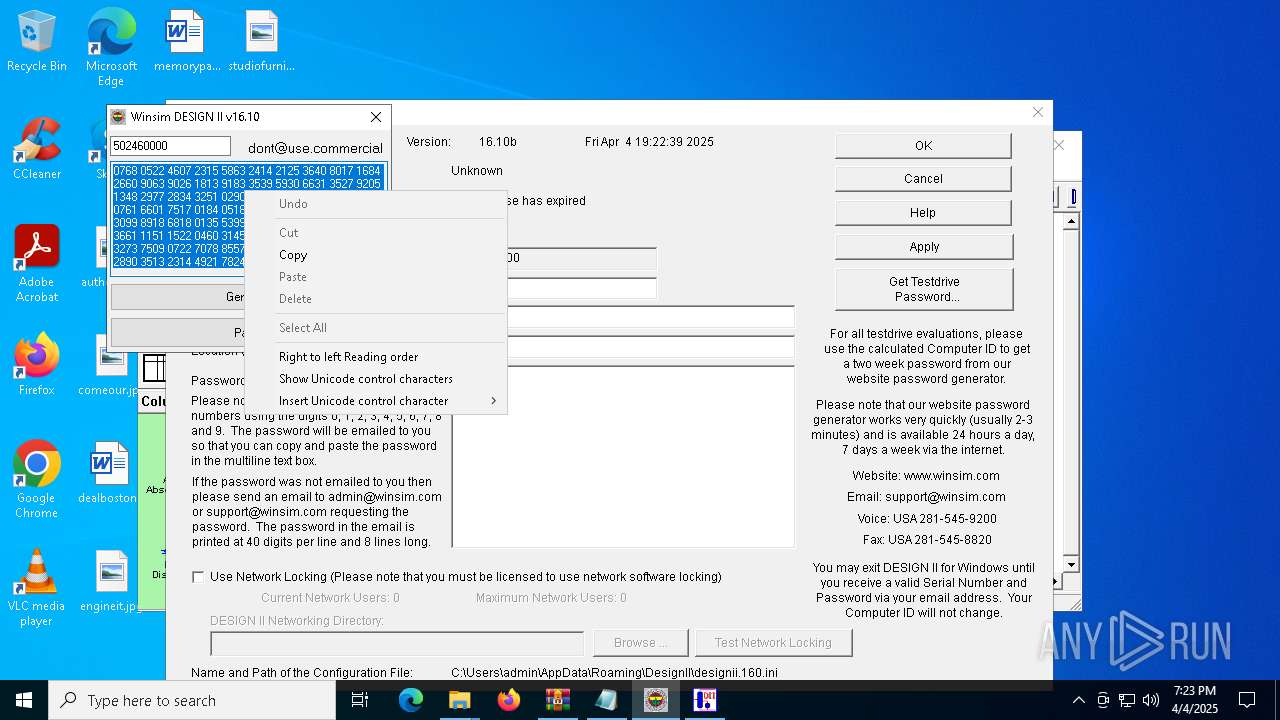Image resolution: width=1280 pixels, height=720 pixels.
Task: Open memorypa Word document on desktop
Action: coord(186,41)
